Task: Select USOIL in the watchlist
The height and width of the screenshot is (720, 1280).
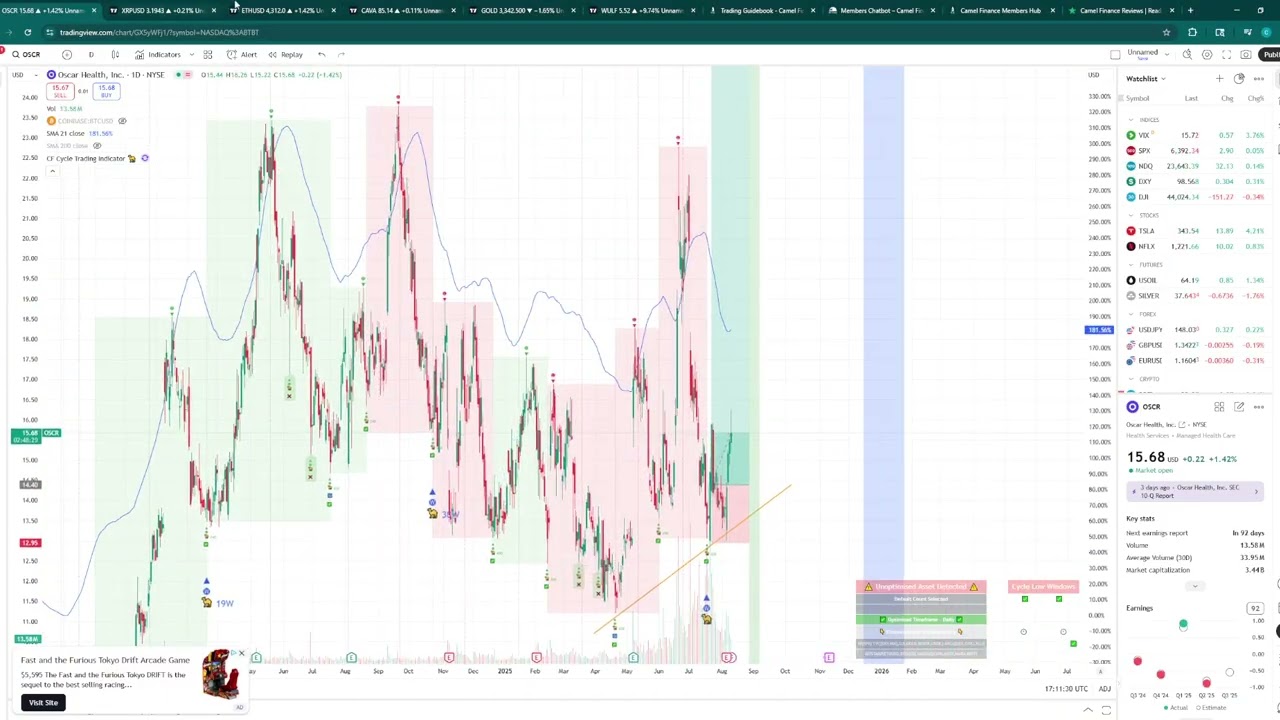Action: click(1196, 280)
